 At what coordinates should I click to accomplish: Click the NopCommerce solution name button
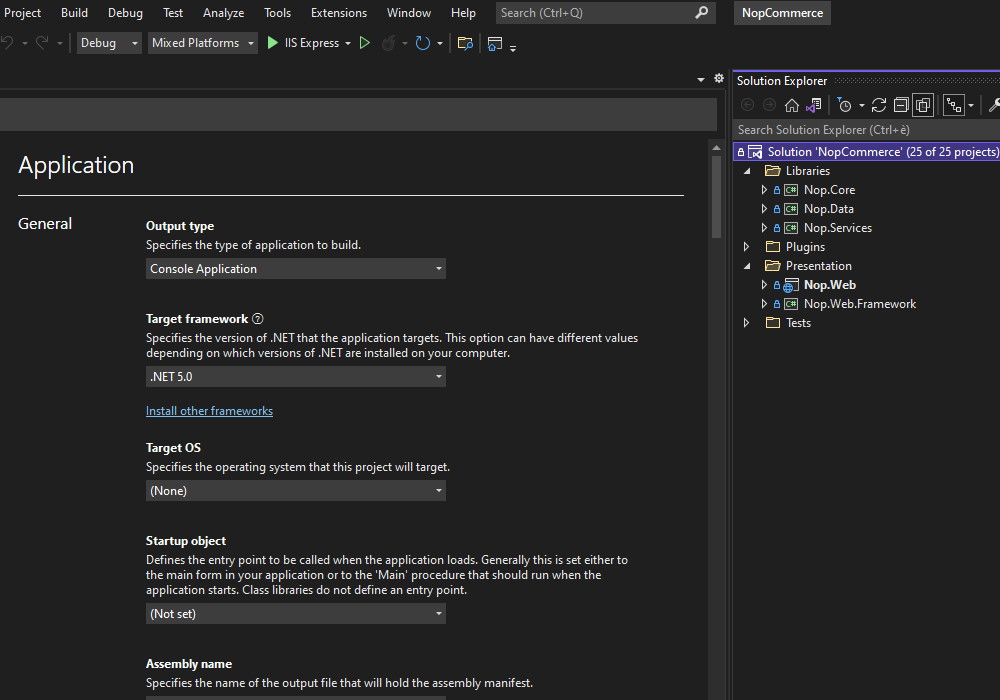tap(782, 13)
